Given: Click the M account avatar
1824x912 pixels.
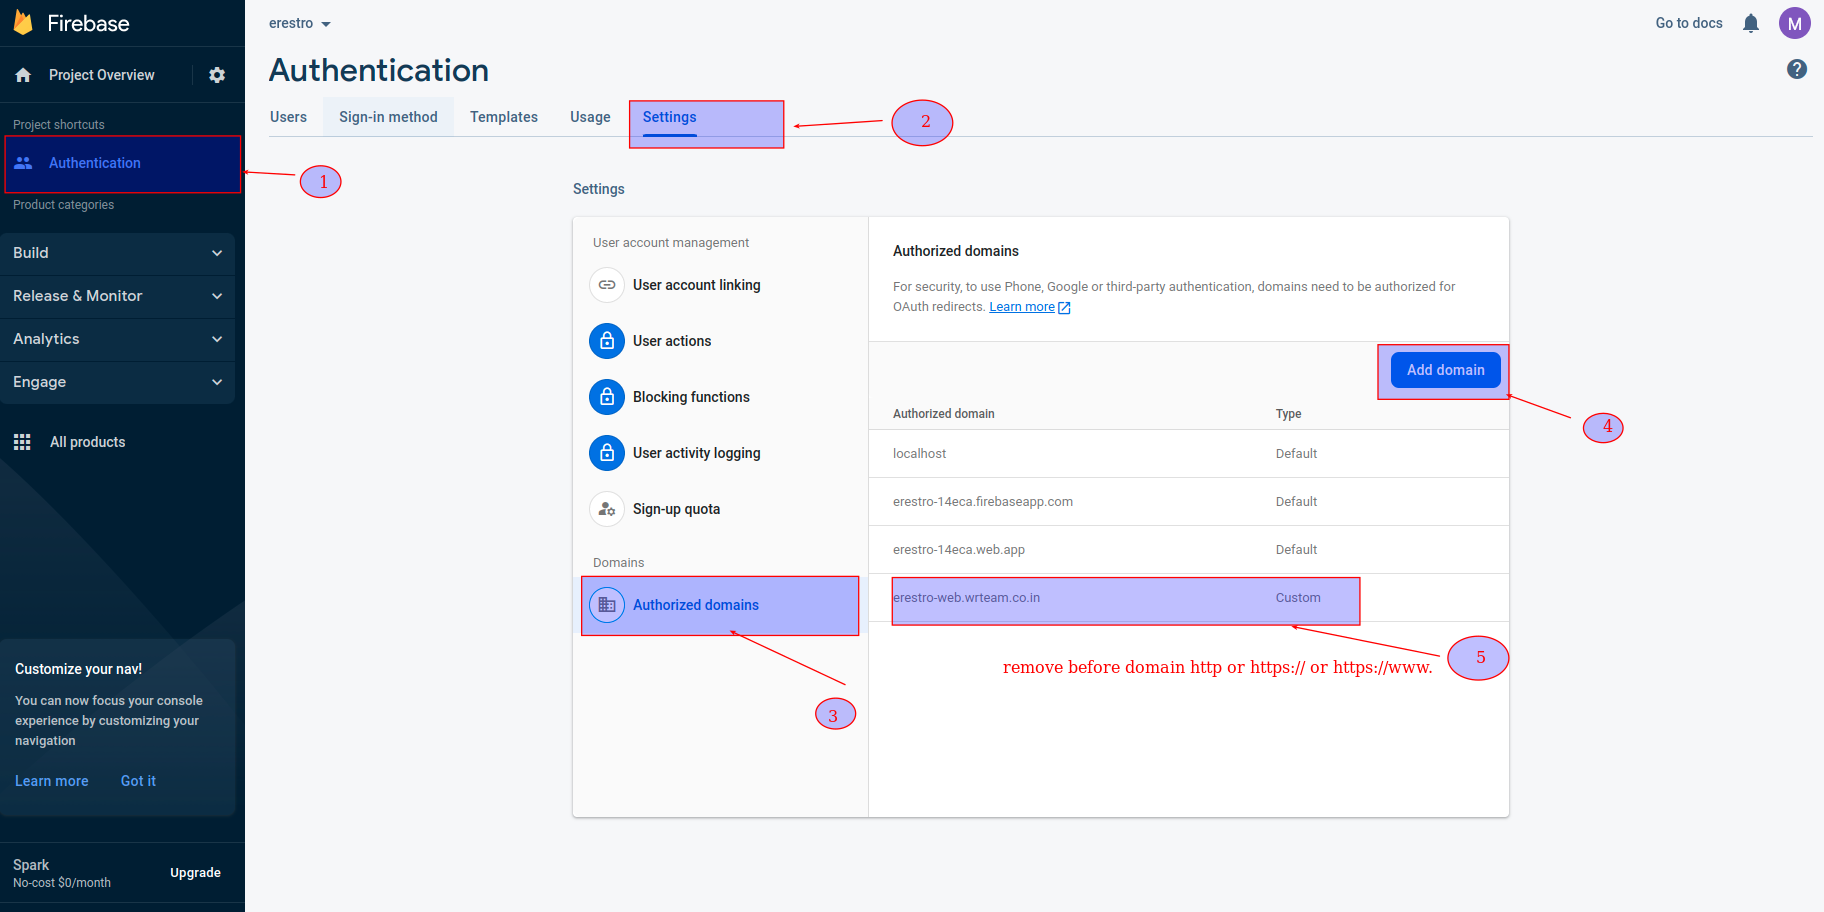Looking at the screenshot, I should (x=1795, y=22).
